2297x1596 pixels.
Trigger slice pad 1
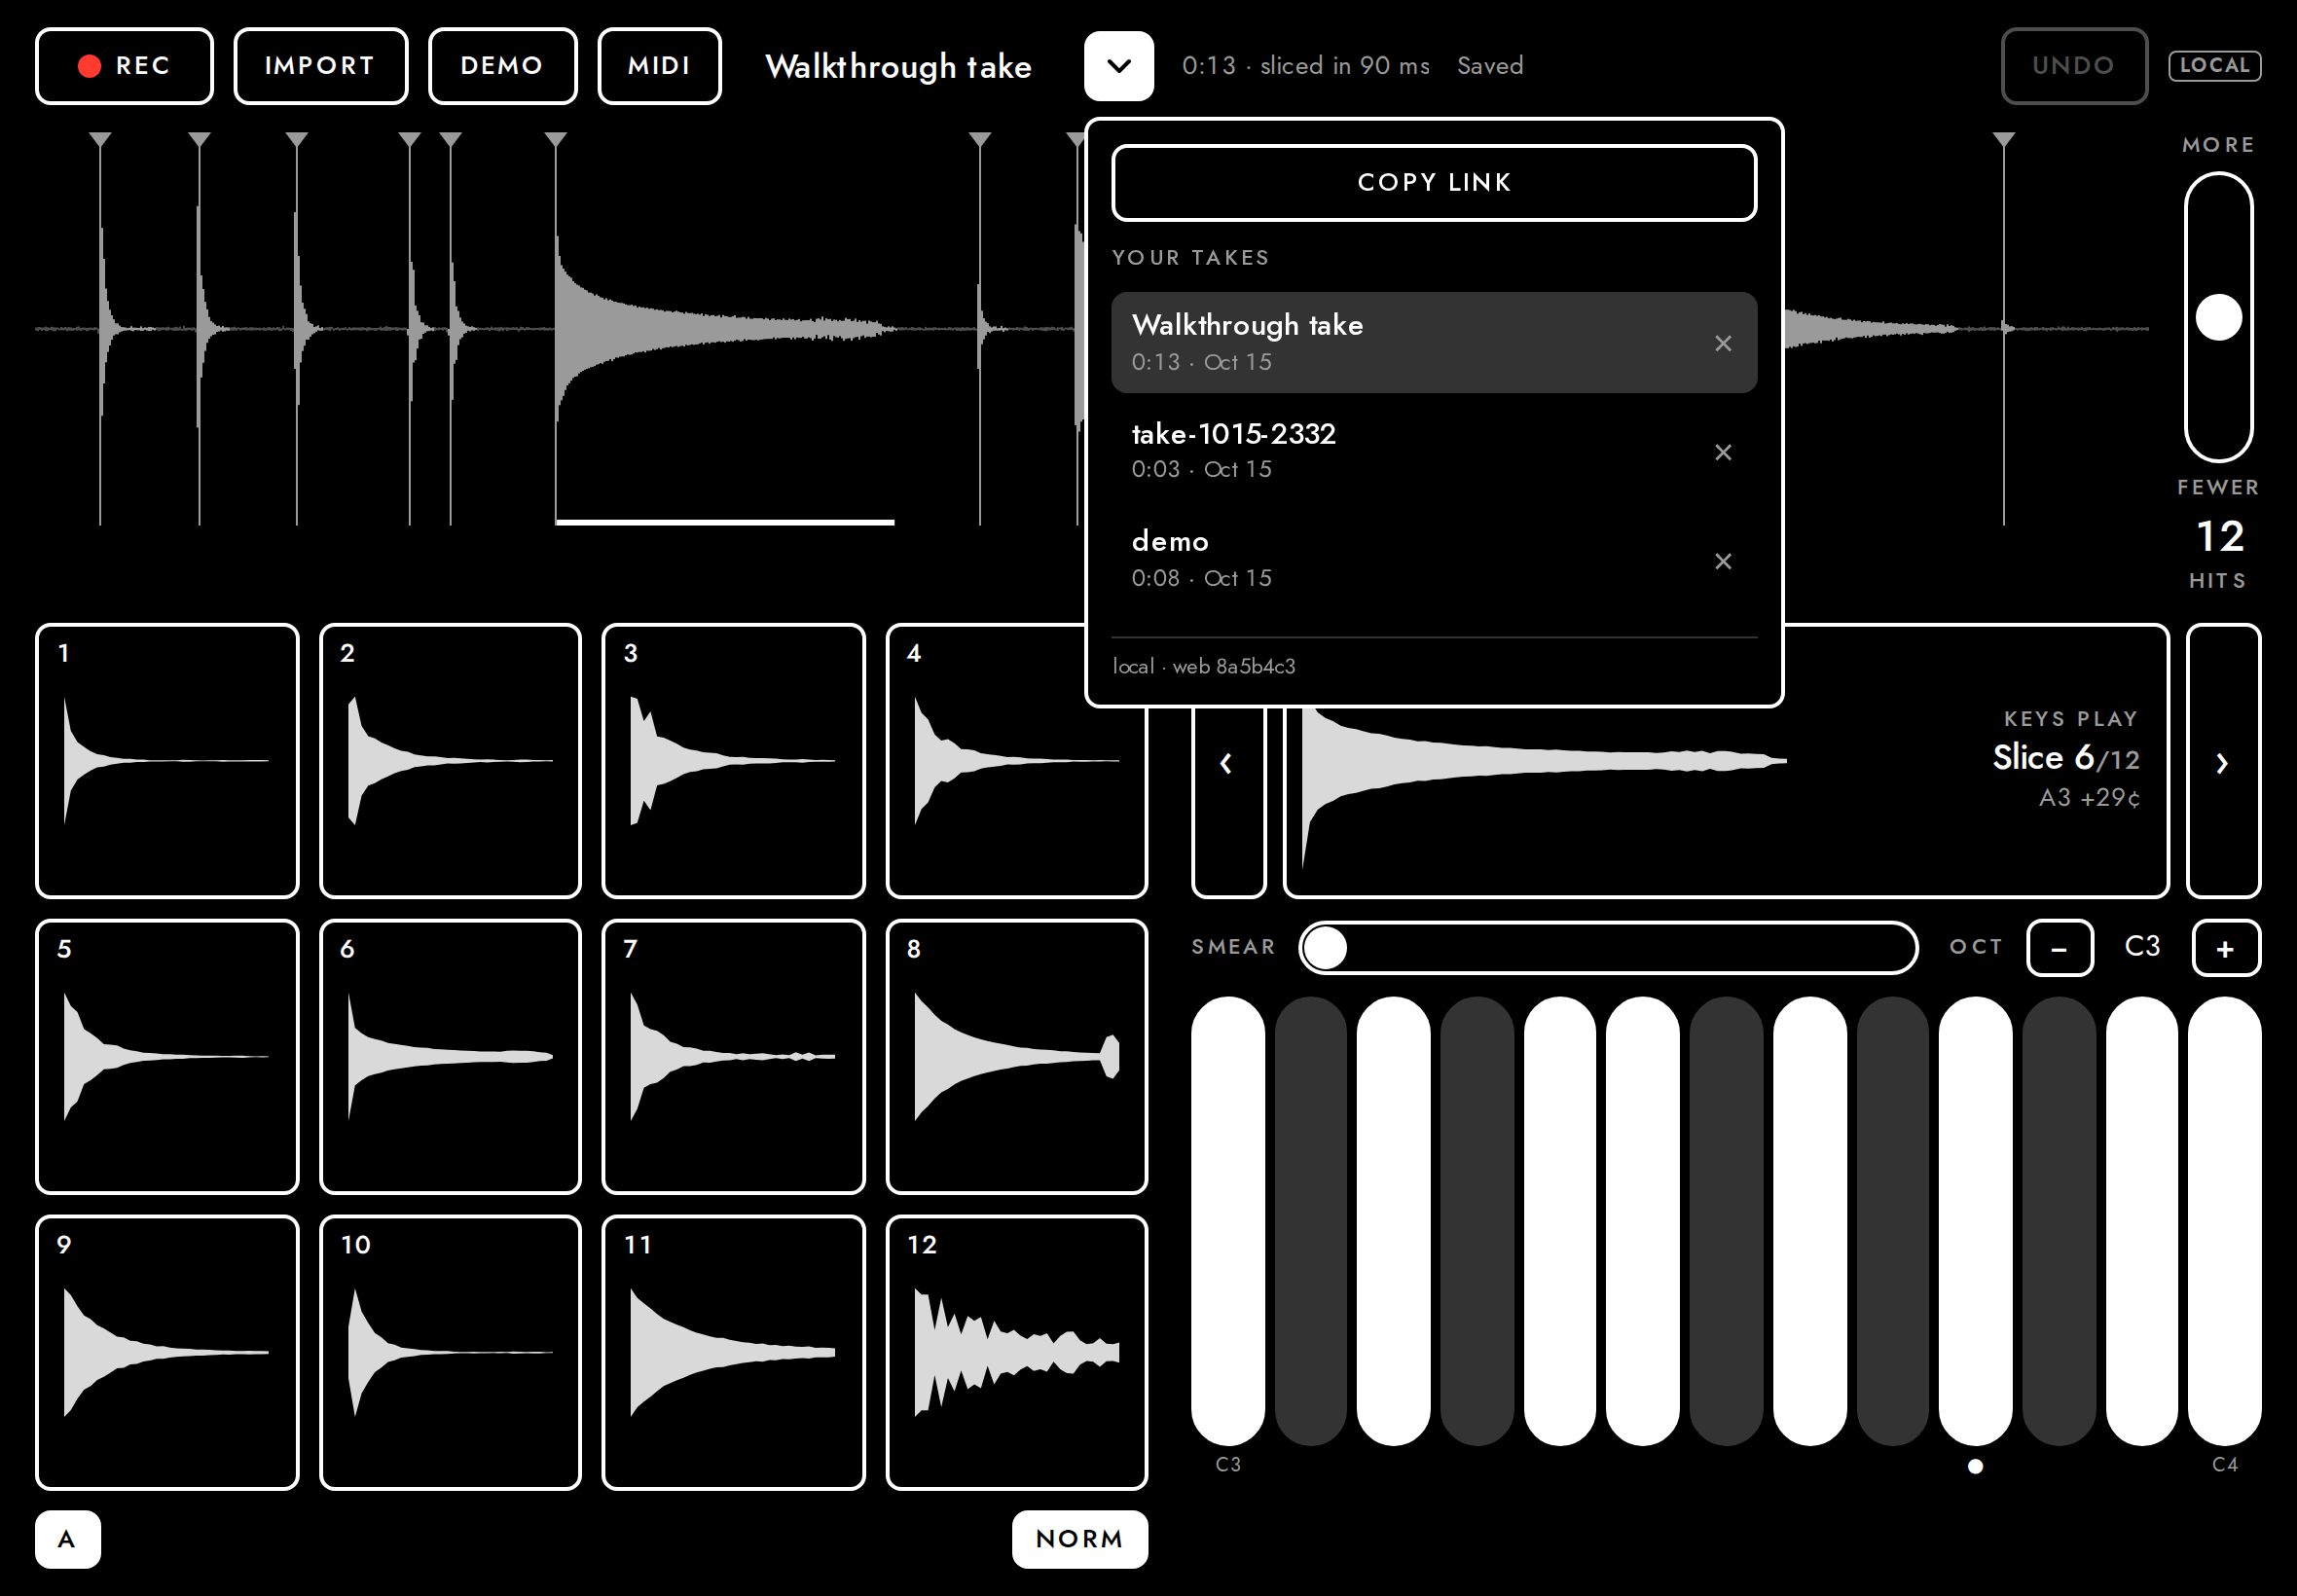click(167, 761)
